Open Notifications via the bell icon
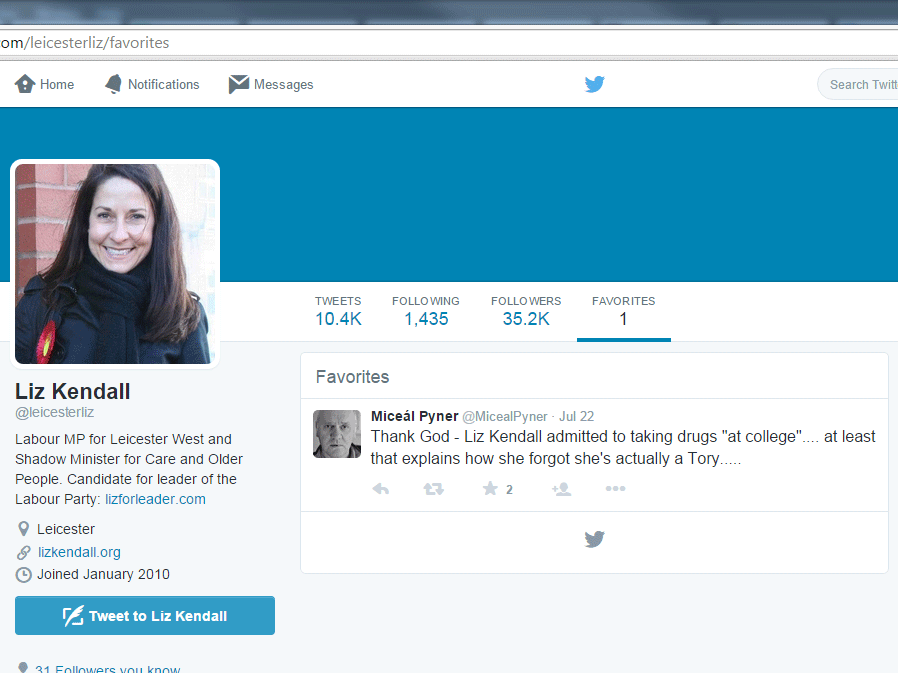The width and height of the screenshot is (898, 673). [114, 84]
